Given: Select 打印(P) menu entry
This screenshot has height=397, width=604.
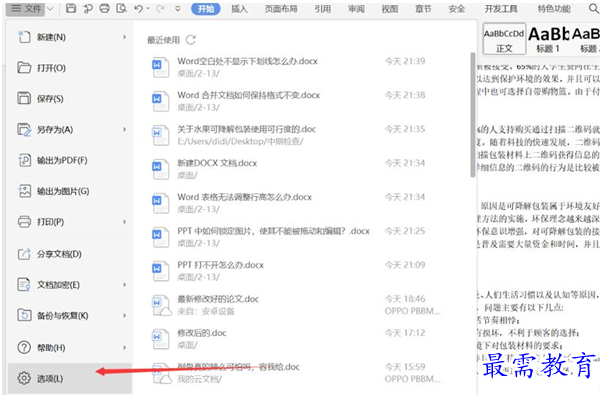Looking at the screenshot, I should 70,222.
